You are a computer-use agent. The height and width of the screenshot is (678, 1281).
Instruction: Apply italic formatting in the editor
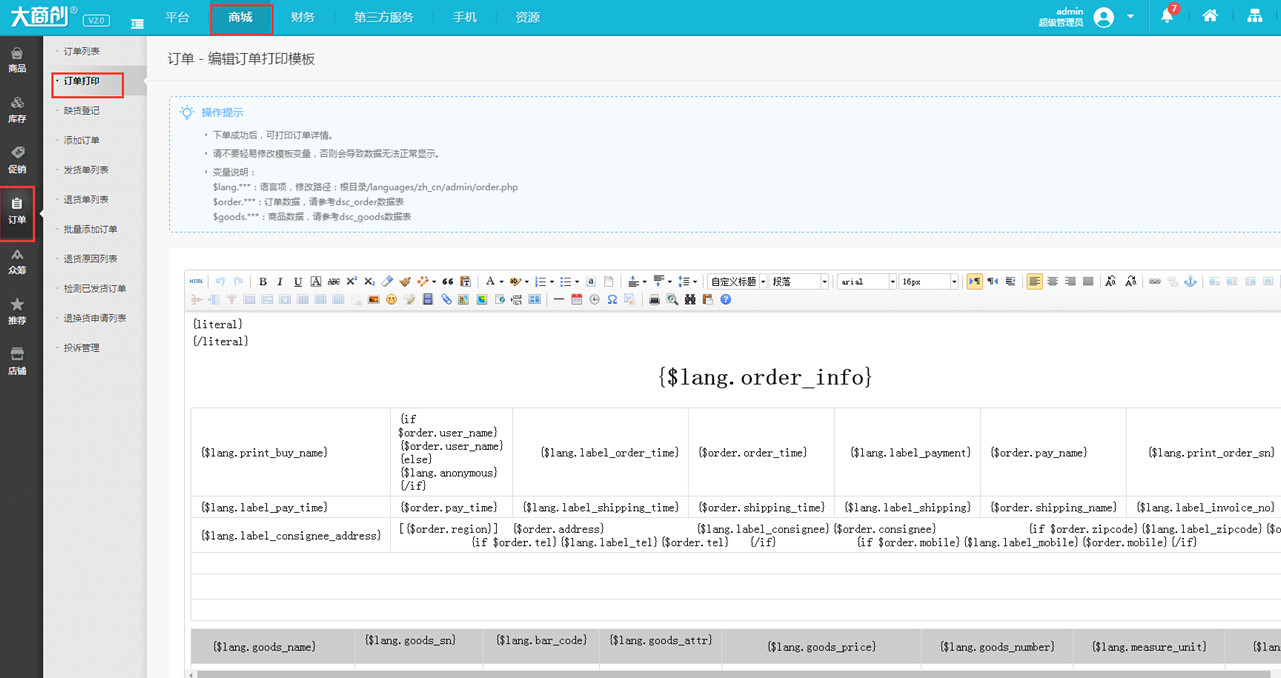click(x=280, y=282)
